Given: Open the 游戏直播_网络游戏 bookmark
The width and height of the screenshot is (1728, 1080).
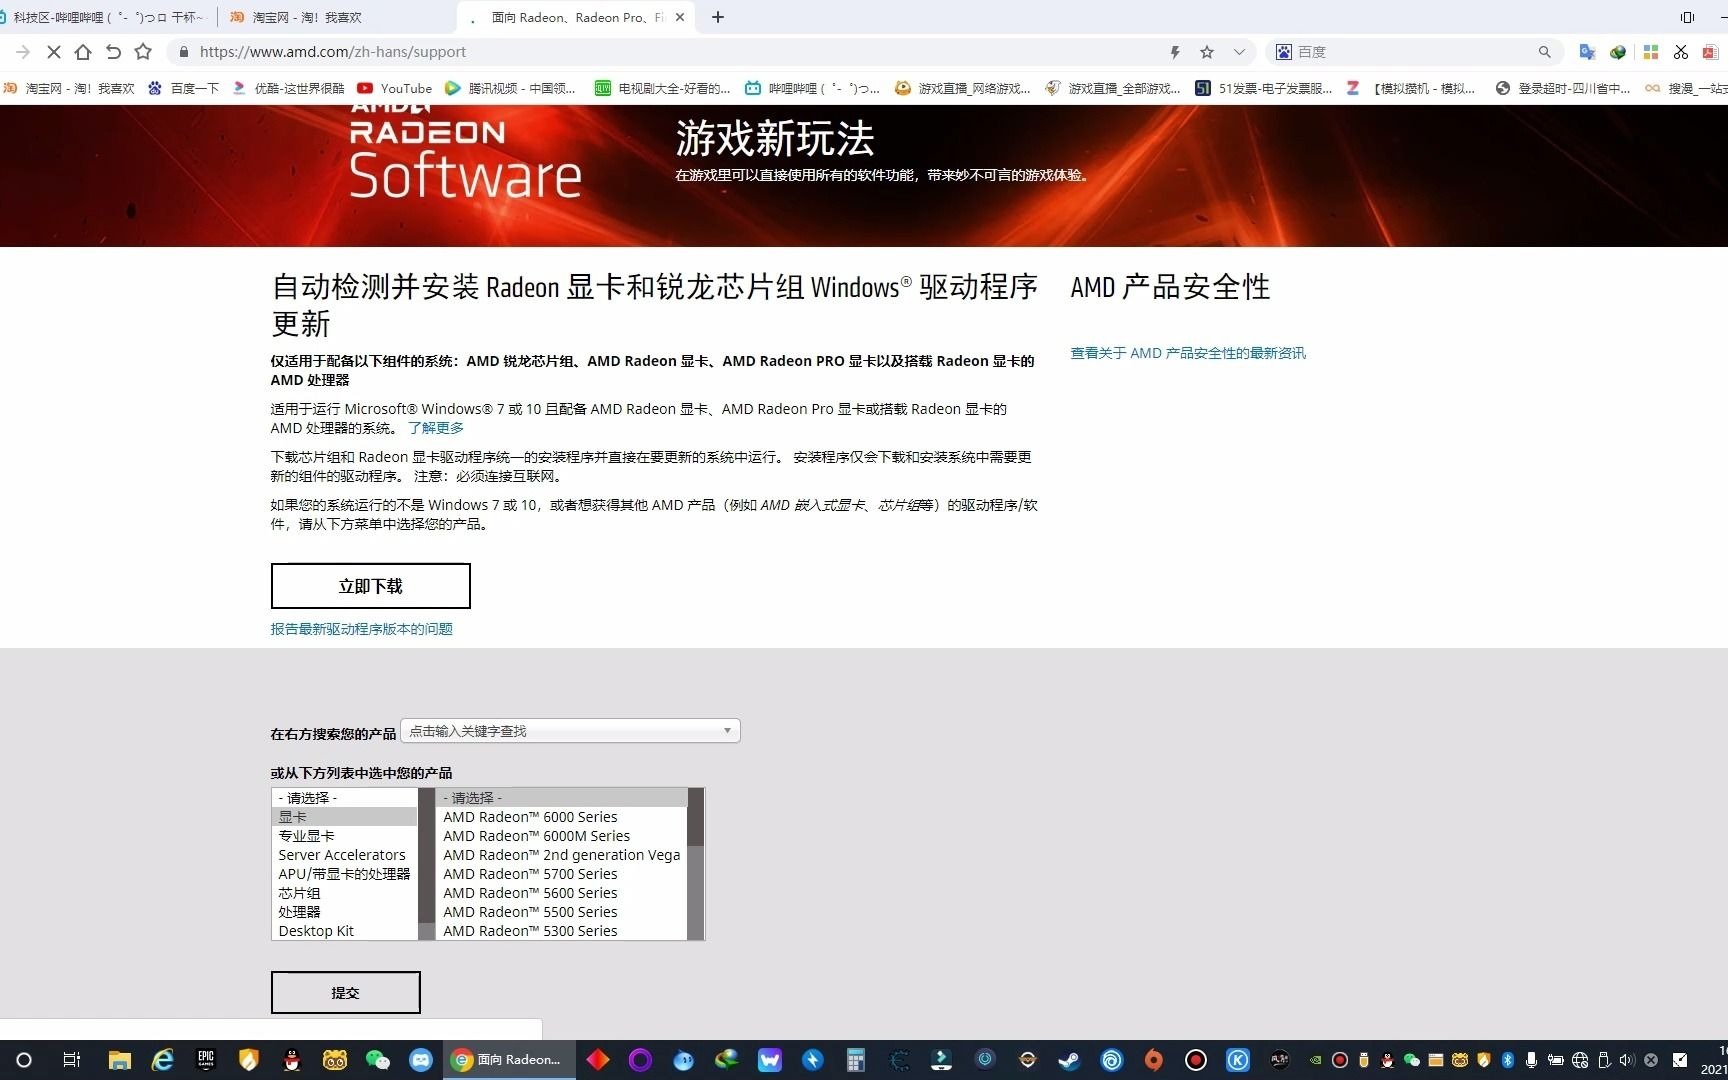Looking at the screenshot, I should coord(963,88).
